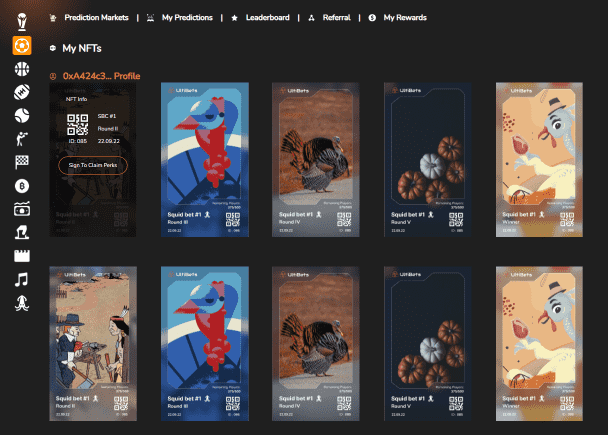Select upper row Round III blue turkey card
This screenshot has height=435, width=608.
click(x=205, y=159)
